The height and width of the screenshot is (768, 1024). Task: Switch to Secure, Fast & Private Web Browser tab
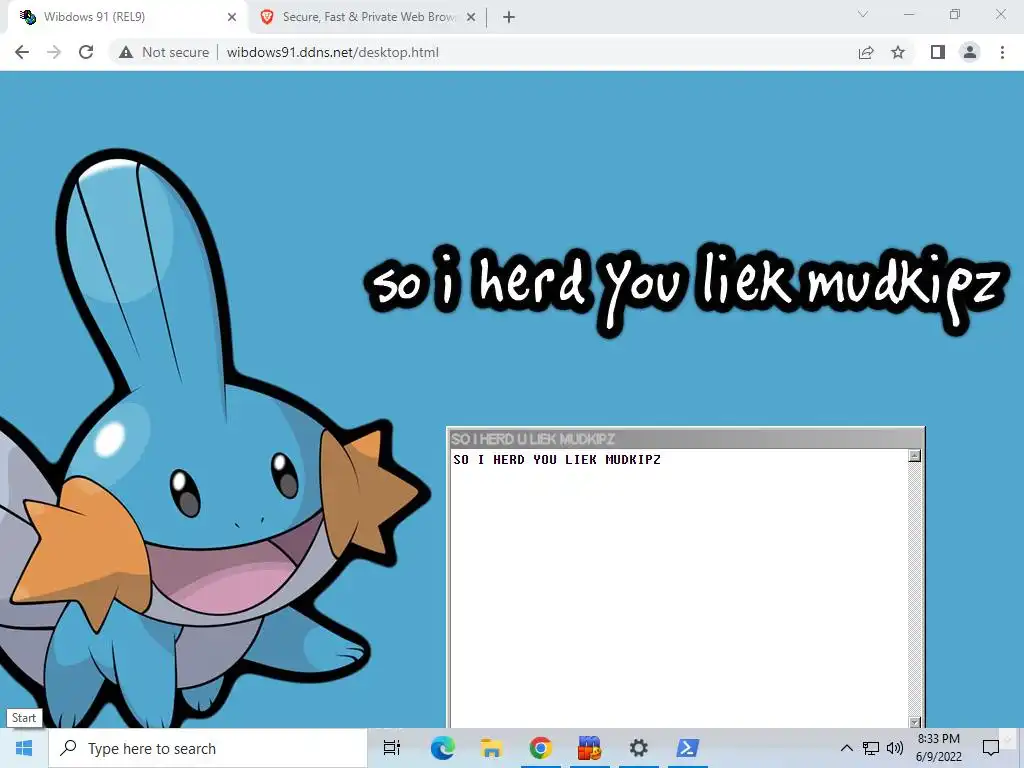click(369, 17)
